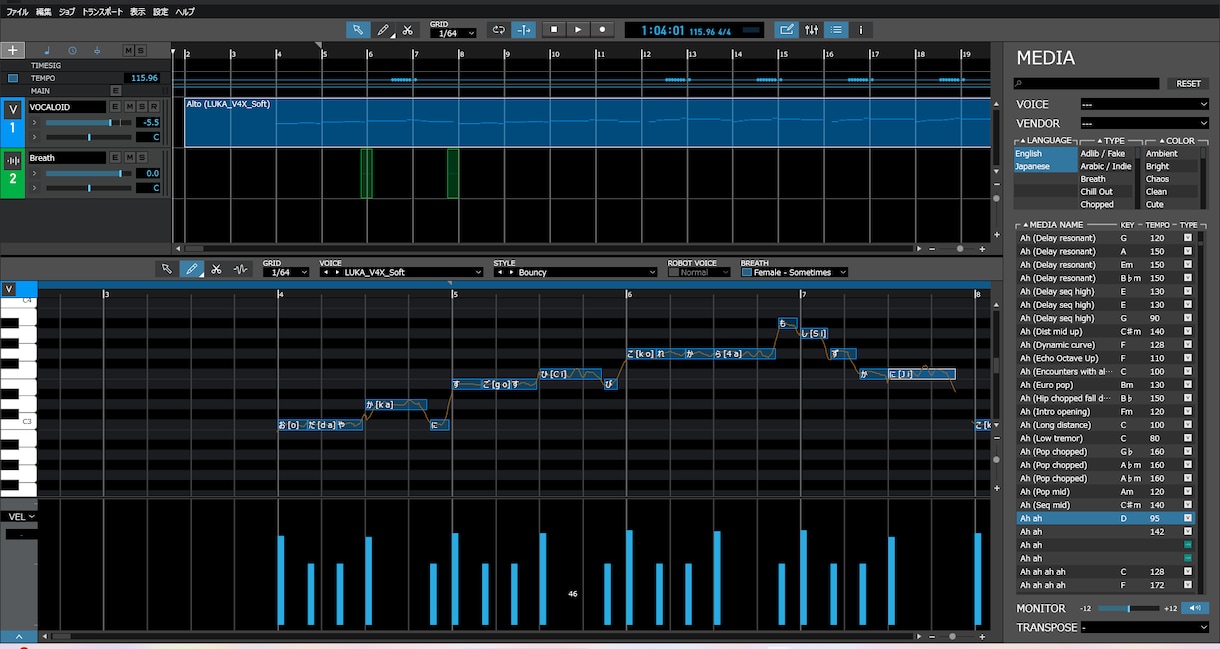Open the ファイル menu
Image resolution: width=1220 pixels, height=649 pixels.
tap(17, 12)
